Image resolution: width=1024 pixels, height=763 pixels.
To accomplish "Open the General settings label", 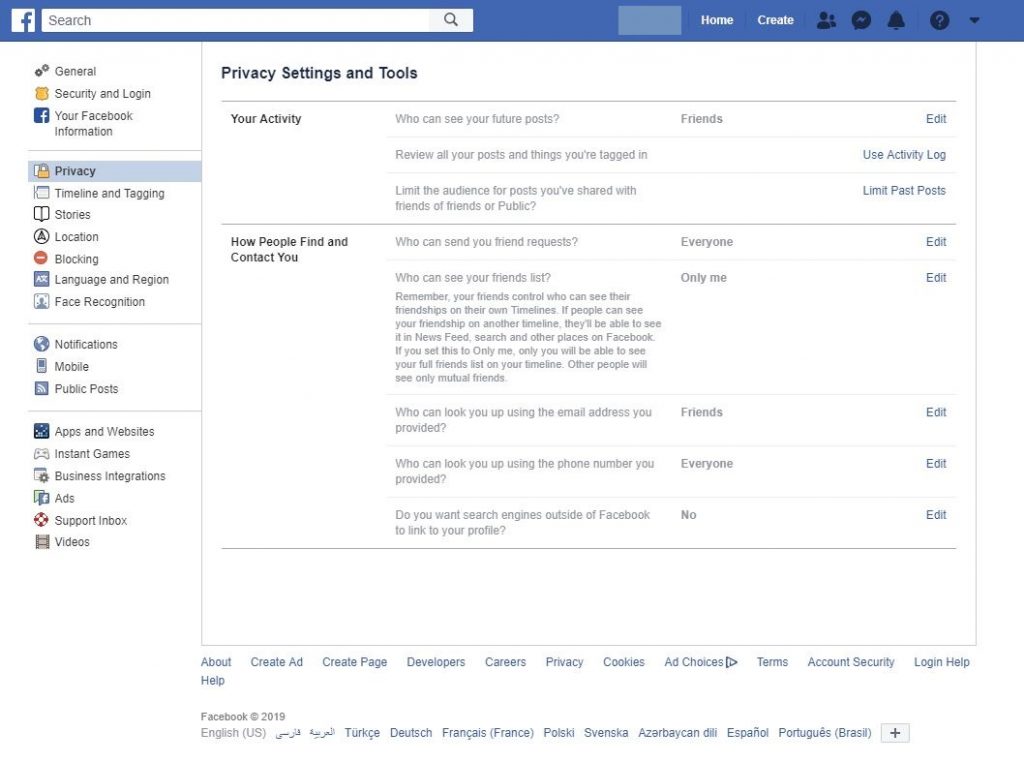I will point(75,71).
